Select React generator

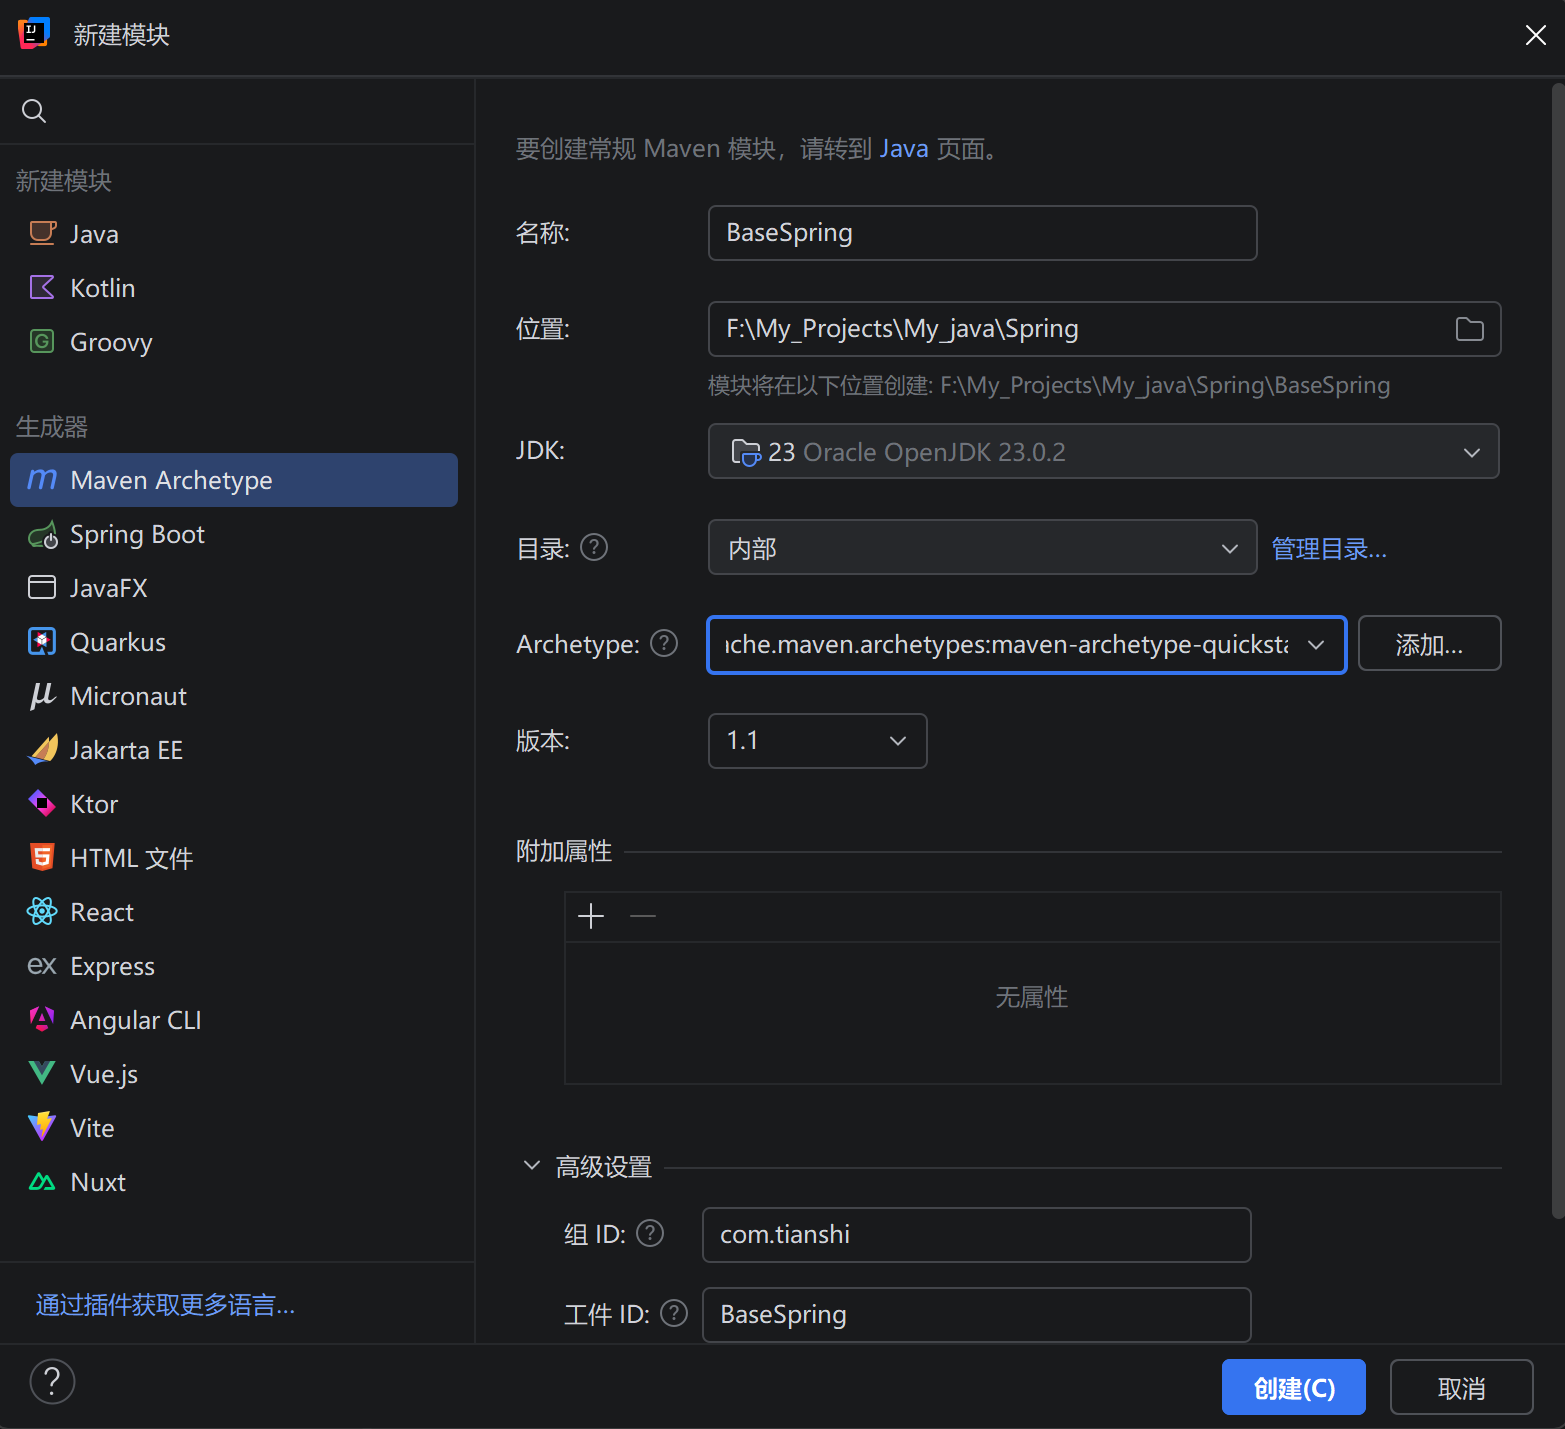pos(234,912)
